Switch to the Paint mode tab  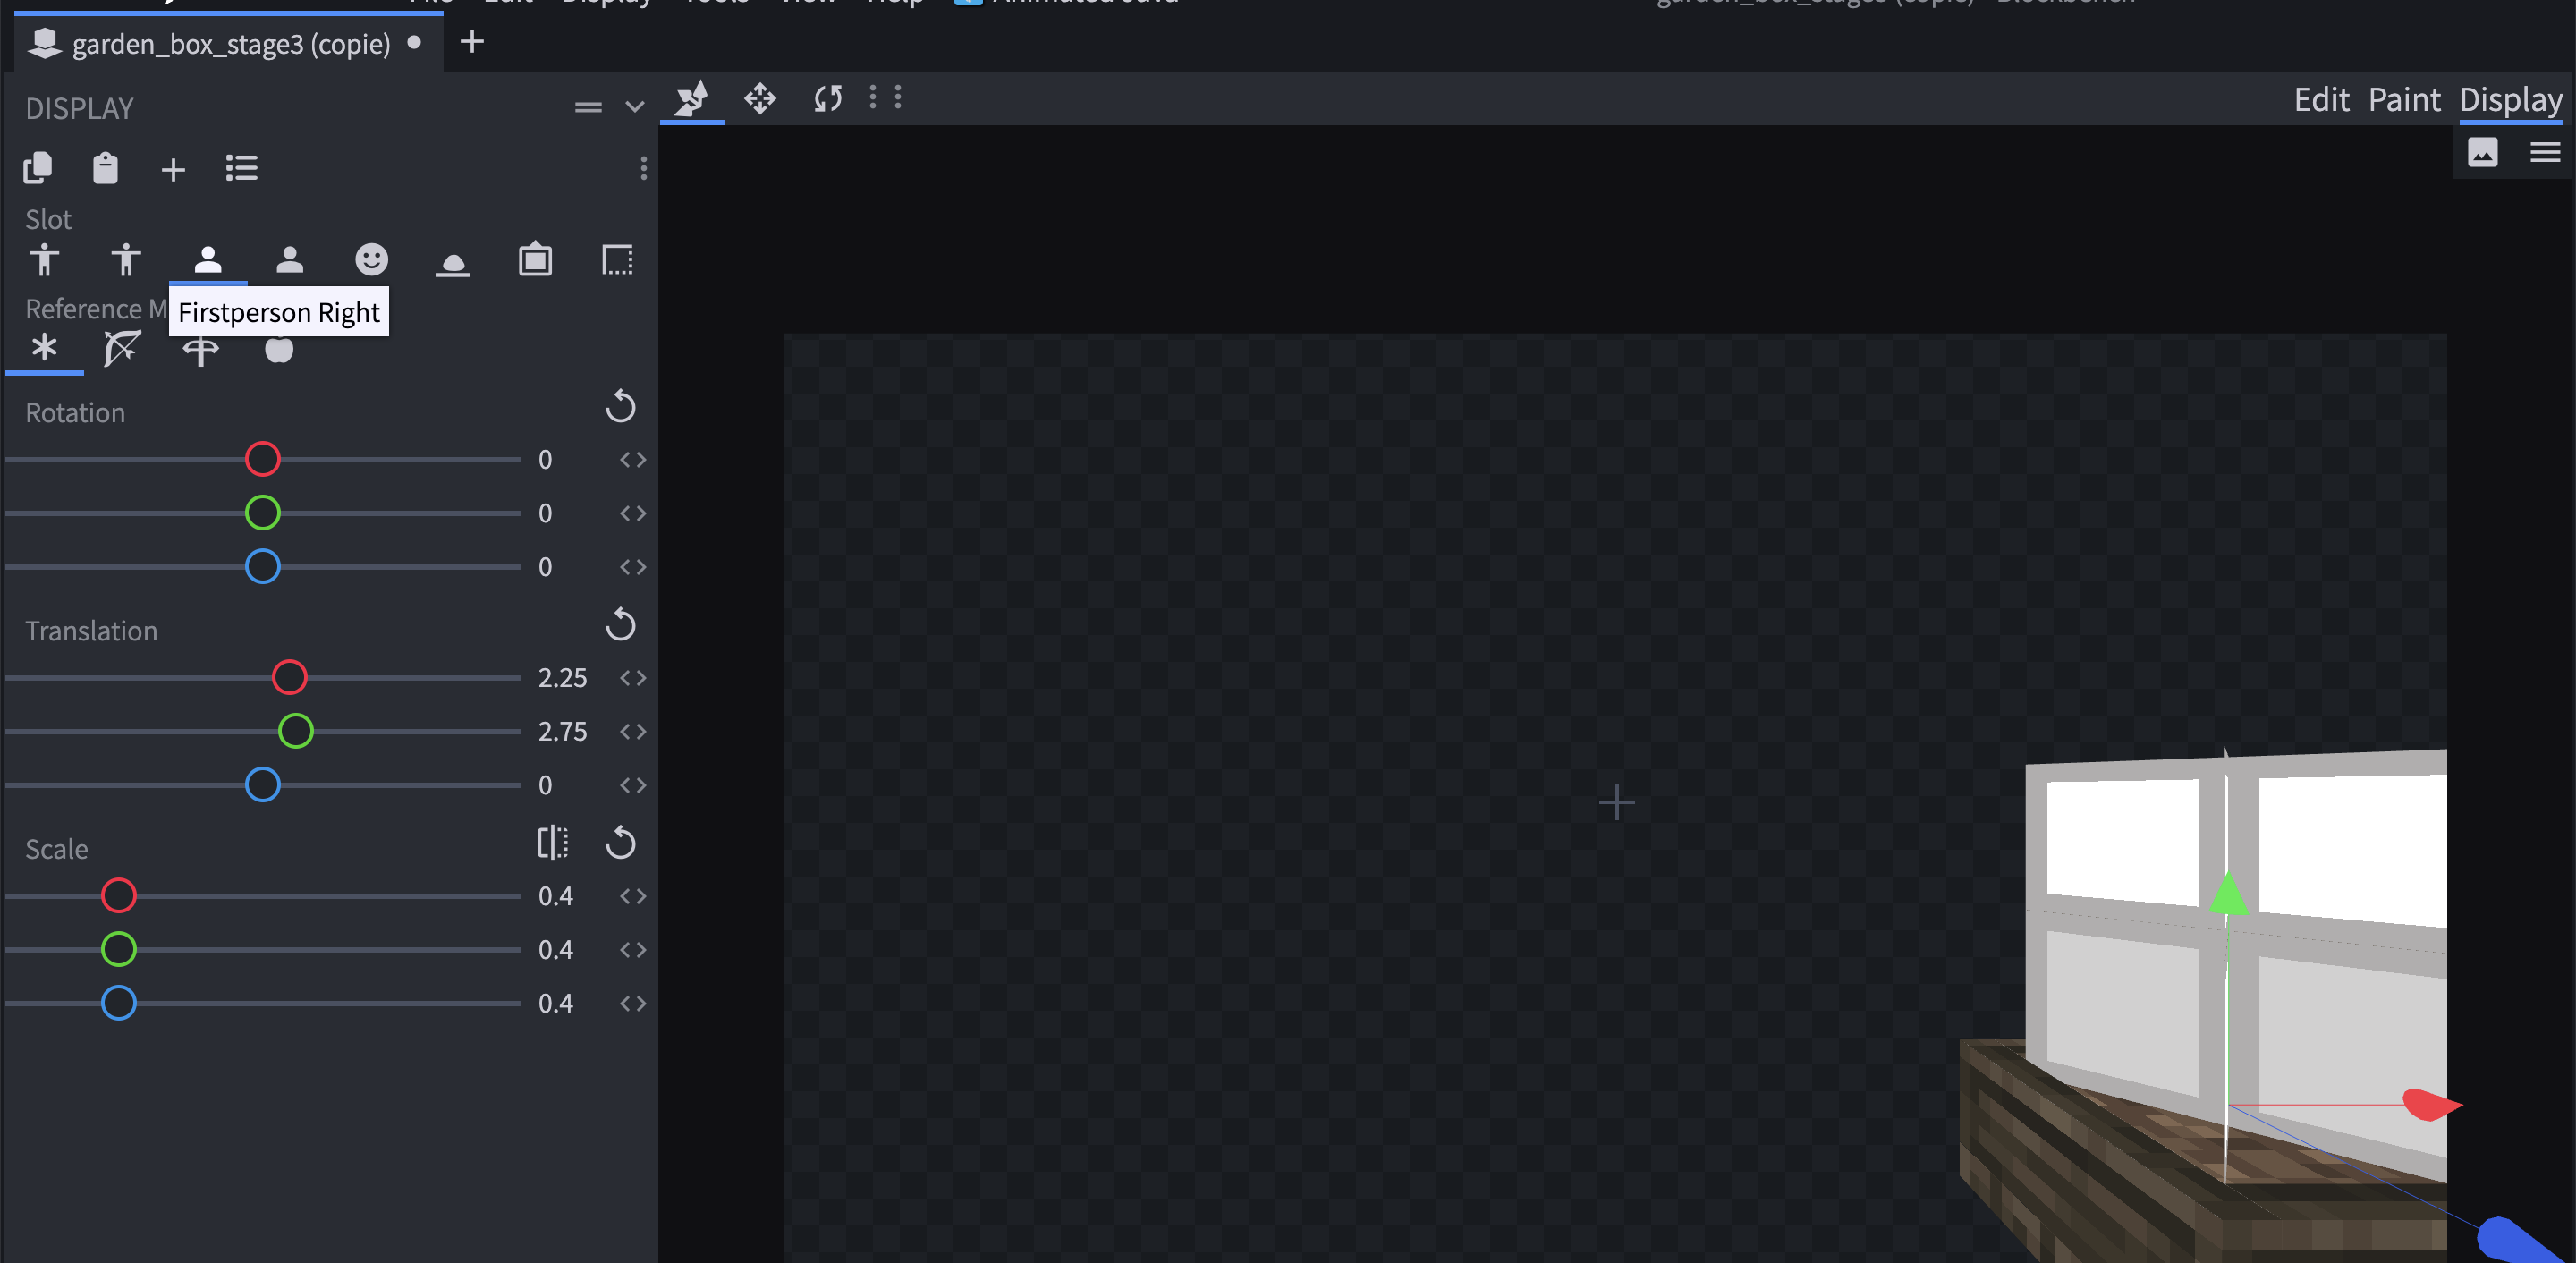click(x=2403, y=99)
